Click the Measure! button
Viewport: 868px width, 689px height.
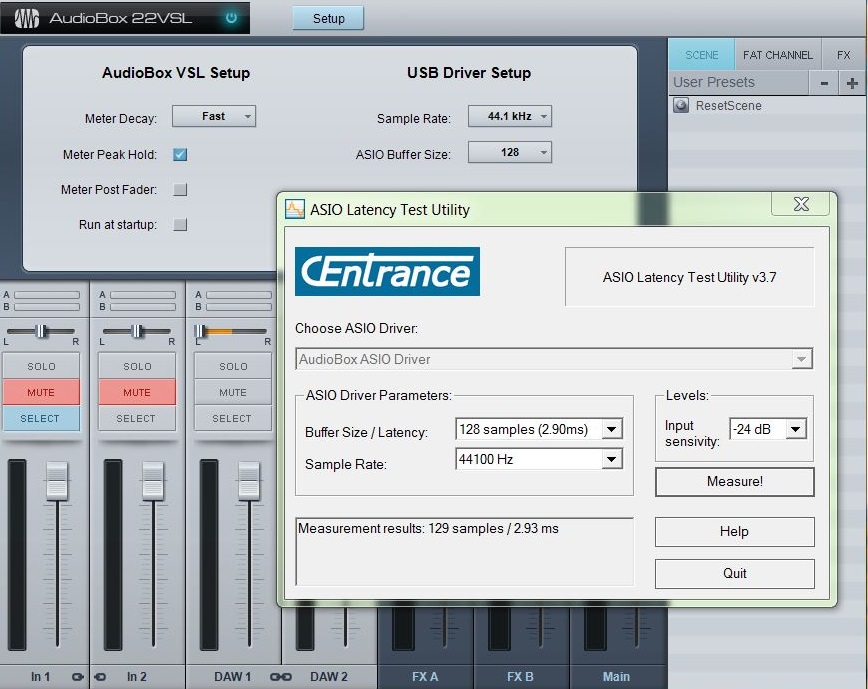tap(735, 481)
